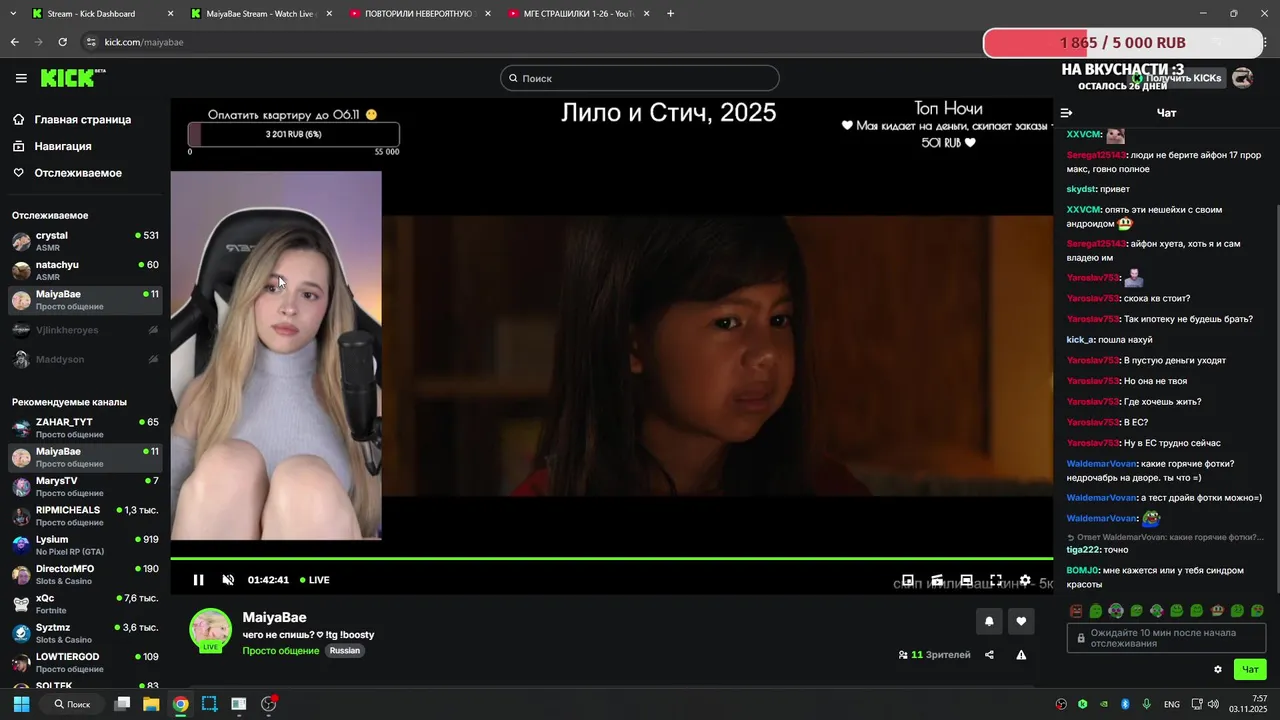1280x720 pixels.
Task: Go back in browser history
Action: pyautogui.click(x=14, y=42)
